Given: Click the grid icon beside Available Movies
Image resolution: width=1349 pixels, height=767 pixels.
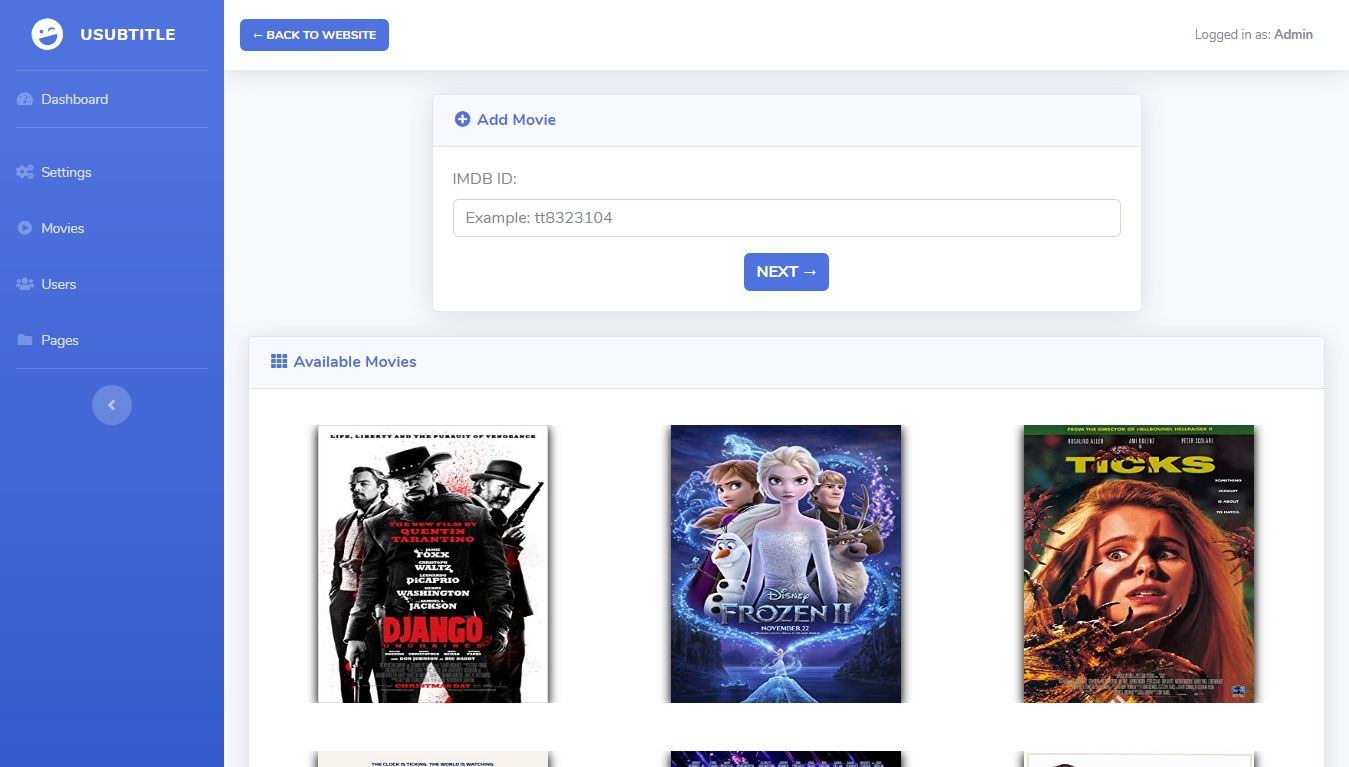Looking at the screenshot, I should [279, 361].
